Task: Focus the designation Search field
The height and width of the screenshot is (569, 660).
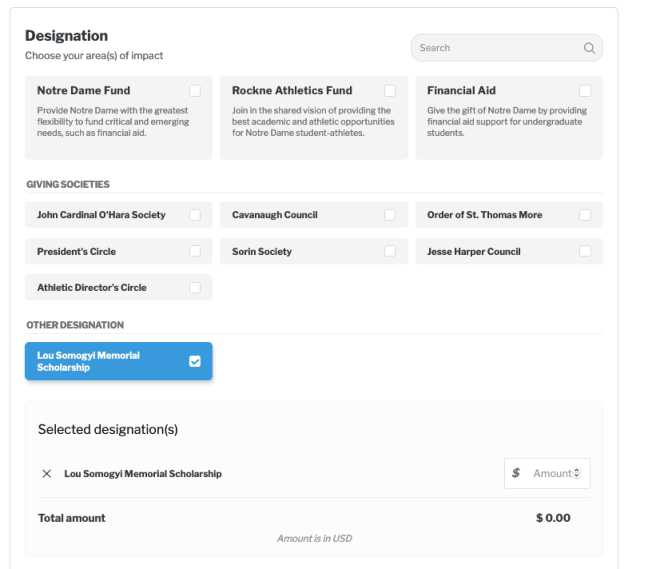Action: (507, 48)
